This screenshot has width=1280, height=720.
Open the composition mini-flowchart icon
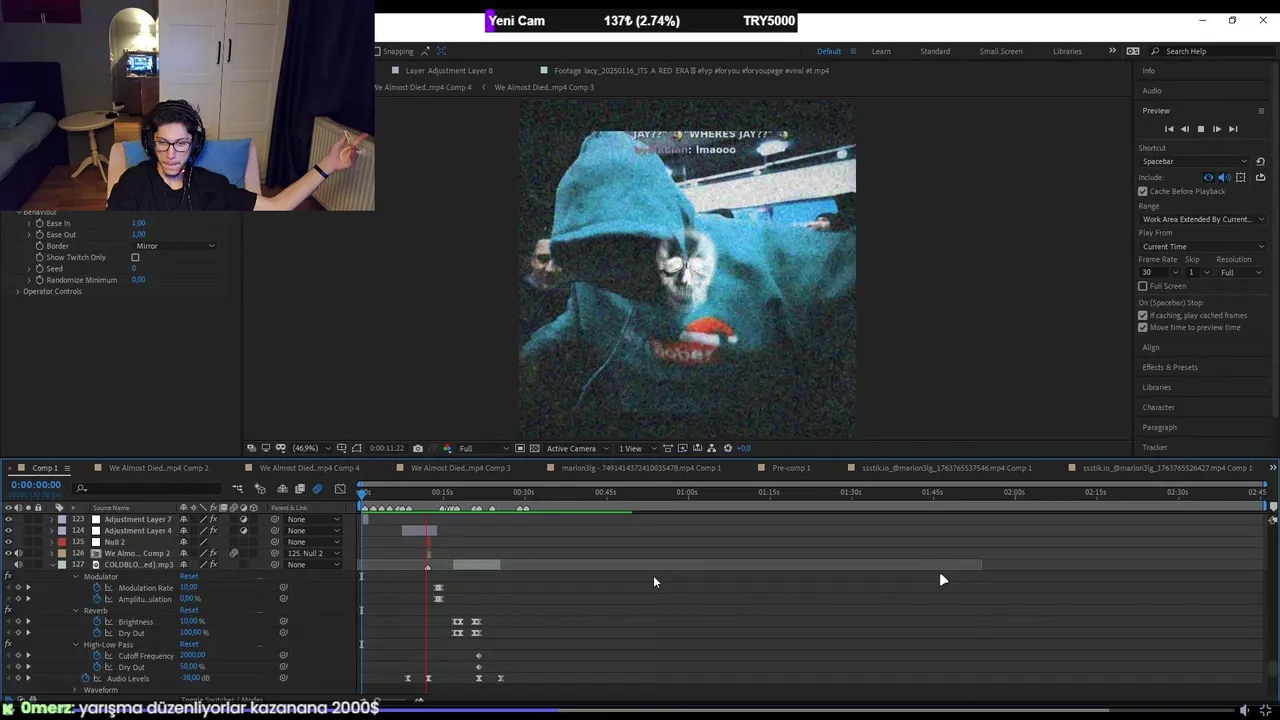[x=238, y=489]
